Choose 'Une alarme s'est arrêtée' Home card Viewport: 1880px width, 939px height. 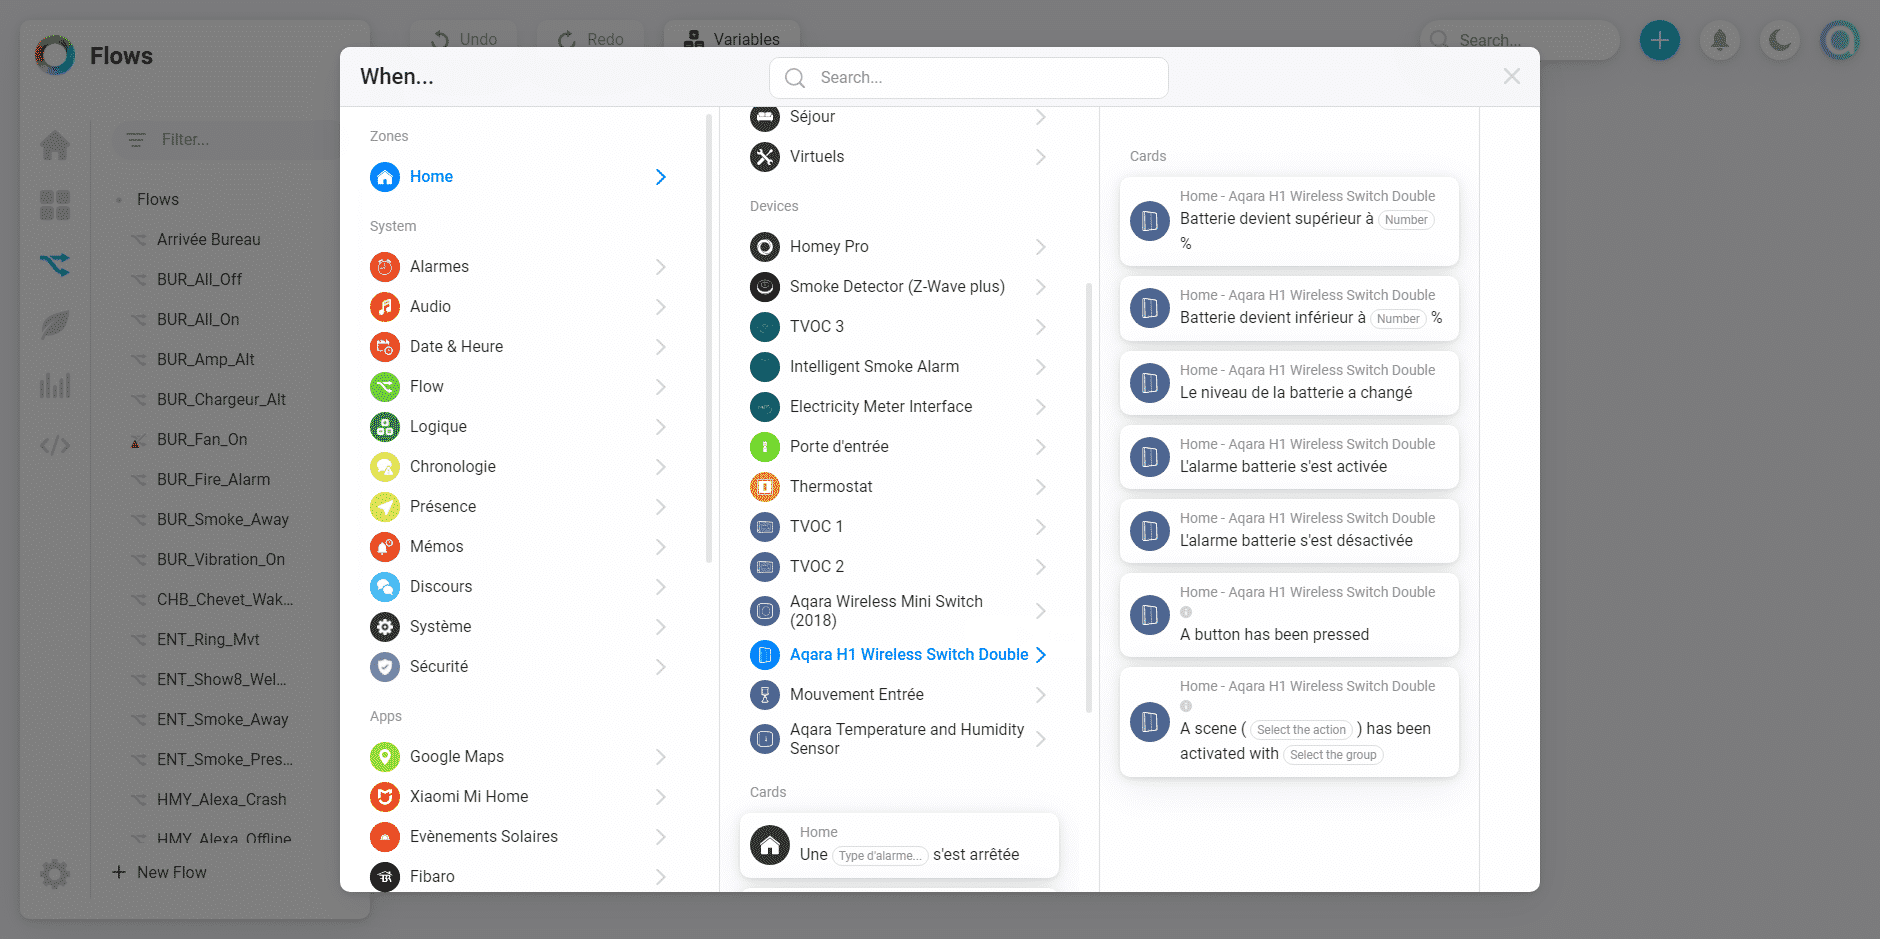pyautogui.click(x=899, y=845)
